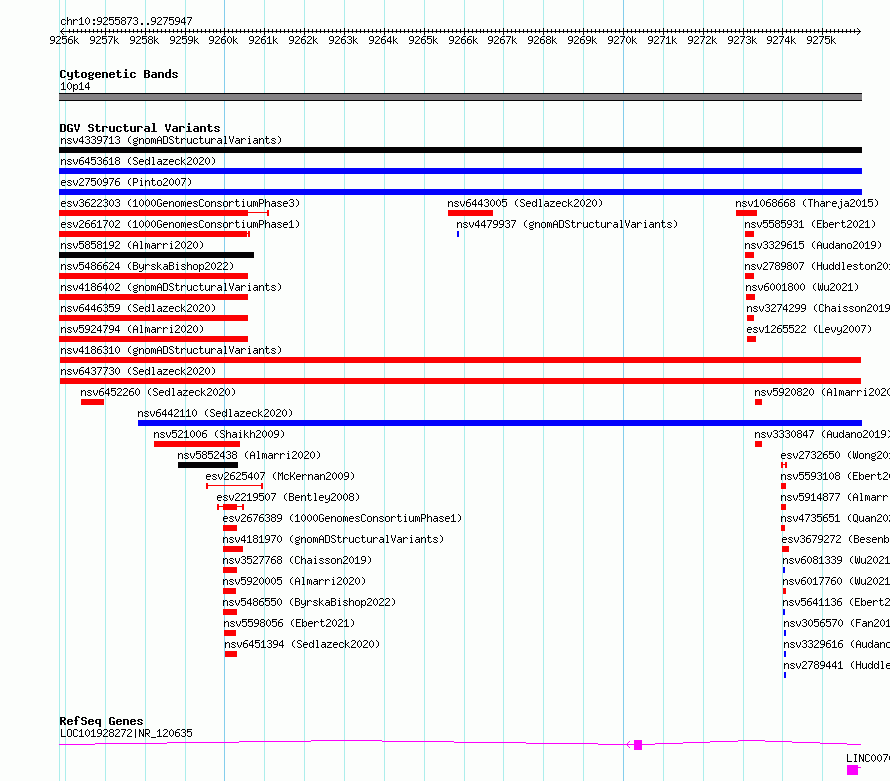Viewport: 890px width, 781px height.
Task: Click the nsv6442110 Sedlazeck2020 label
Action: [215, 413]
